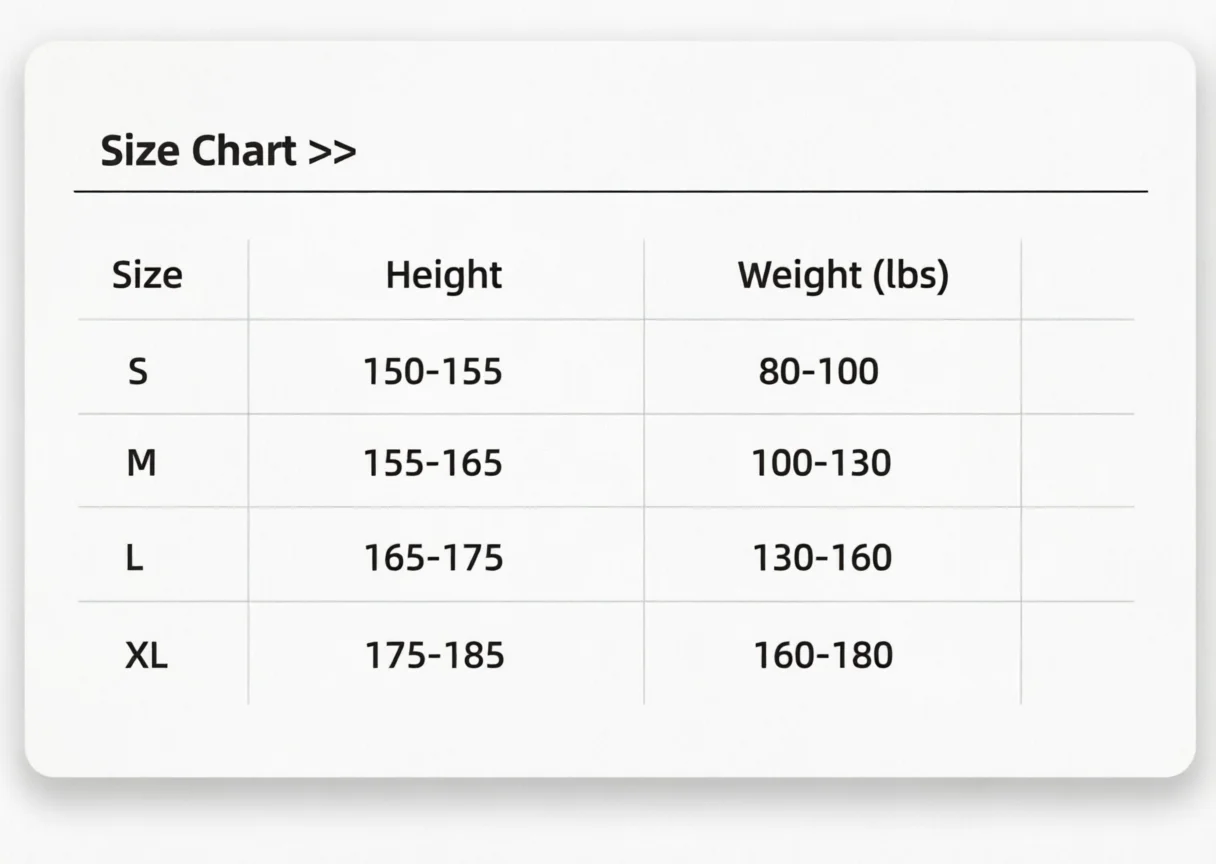Click the 130-160 weight value
Viewport: 1216px width, 864px height.
822,558
